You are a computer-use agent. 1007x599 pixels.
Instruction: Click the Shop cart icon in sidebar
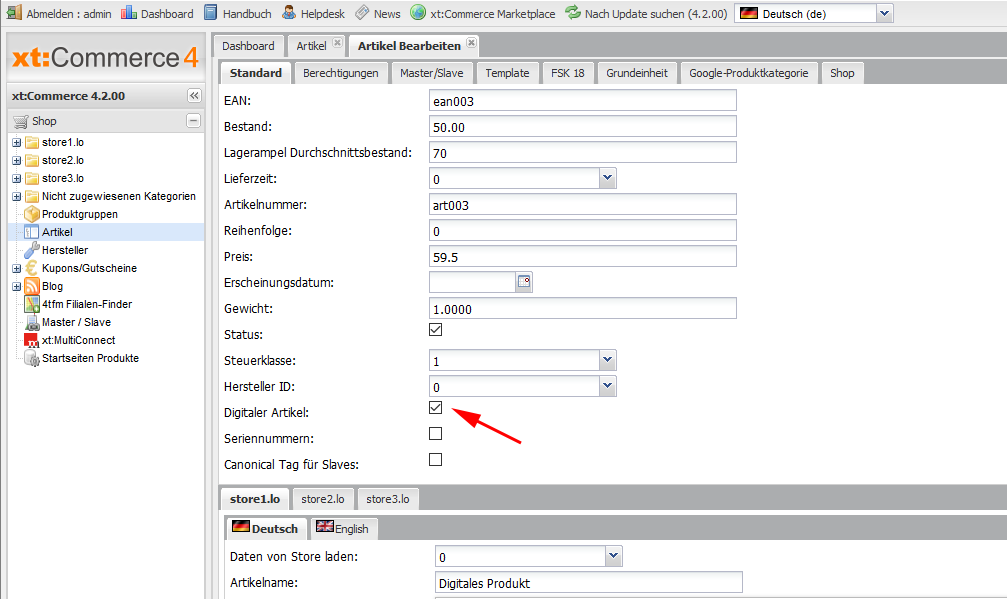coord(21,121)
